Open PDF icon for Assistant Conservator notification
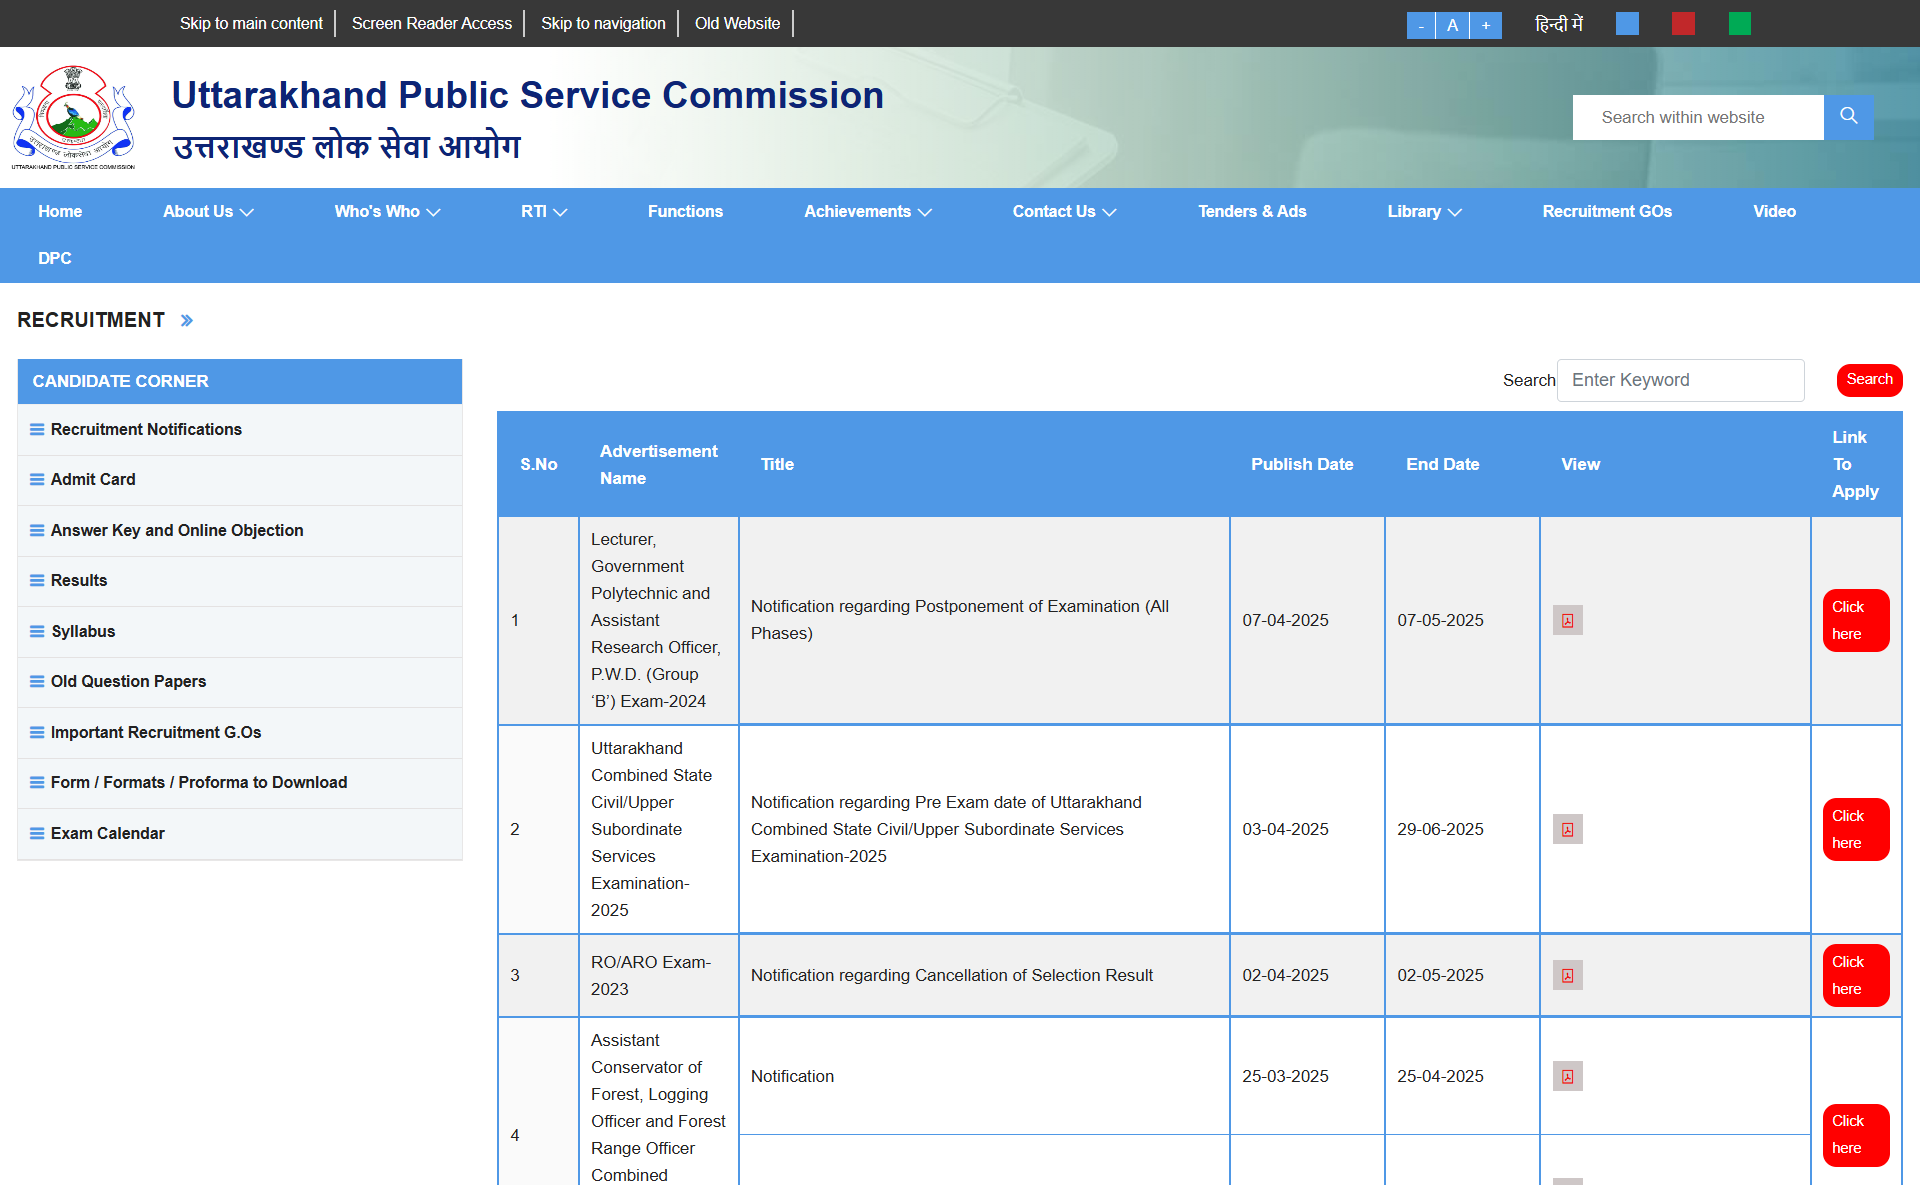This screenshot has height=1185, width=1920. (x=1567, y=1077)
